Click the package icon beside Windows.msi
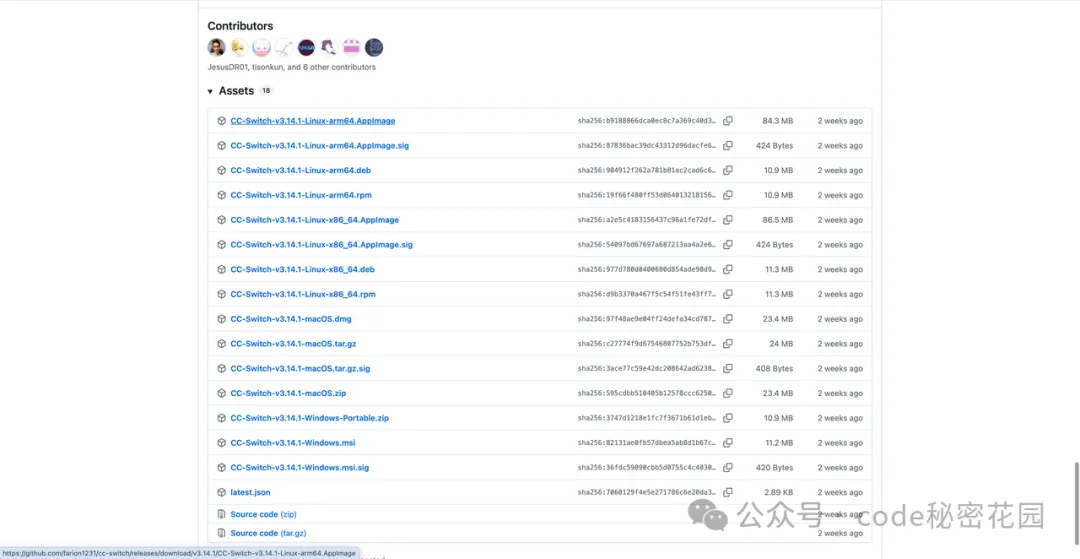The image size is (1080, 559). (221, 443)
